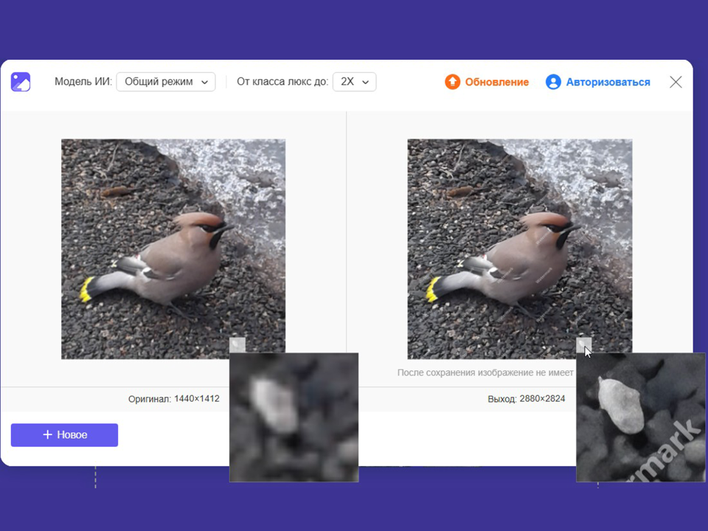Click the + Новое button
Screen dimensions: 708x531
point(65,435)
